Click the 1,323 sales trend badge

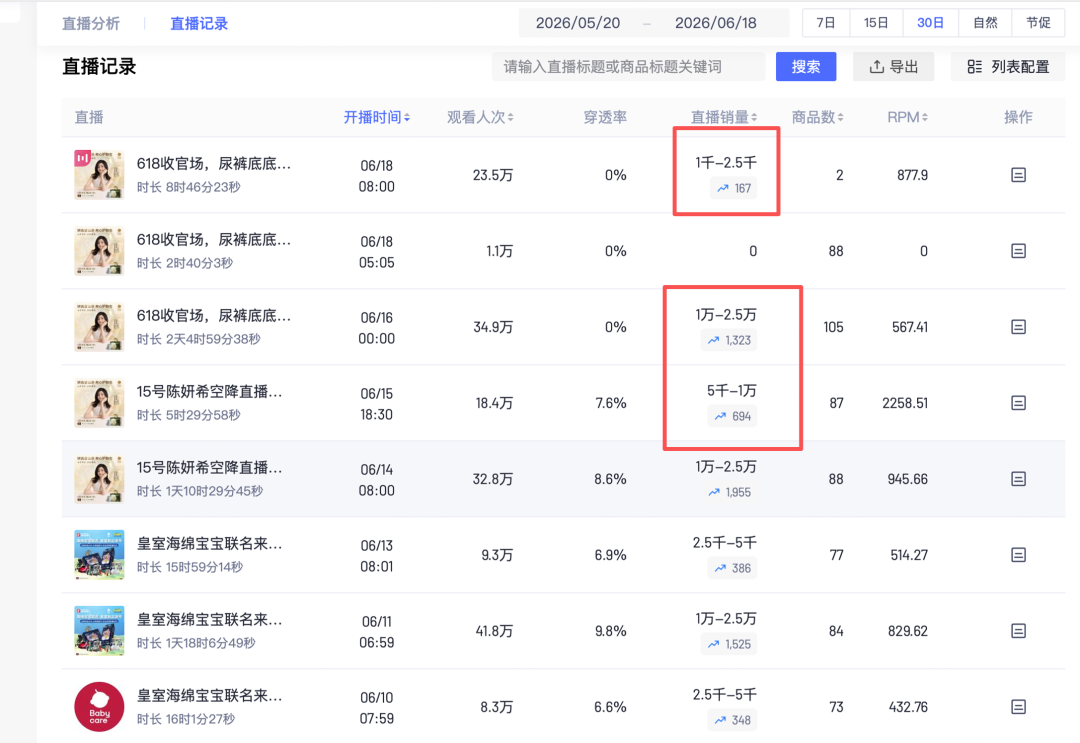(729, 340)
